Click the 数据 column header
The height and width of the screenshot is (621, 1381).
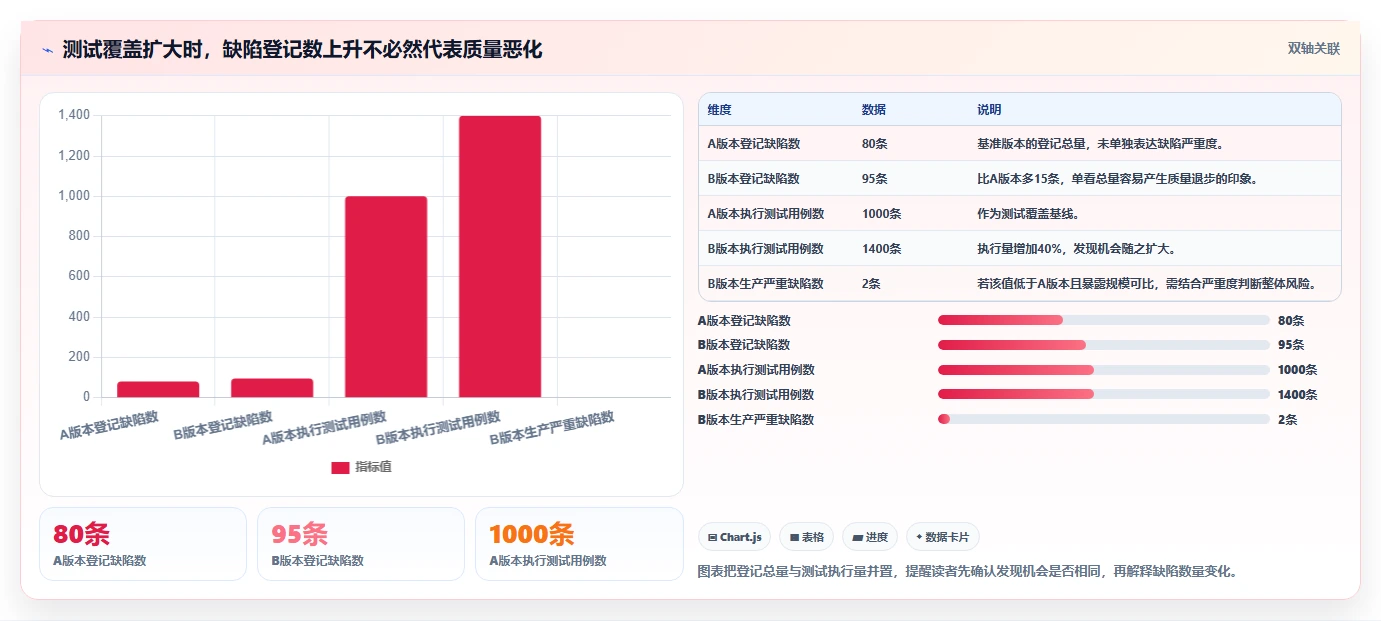874,110
